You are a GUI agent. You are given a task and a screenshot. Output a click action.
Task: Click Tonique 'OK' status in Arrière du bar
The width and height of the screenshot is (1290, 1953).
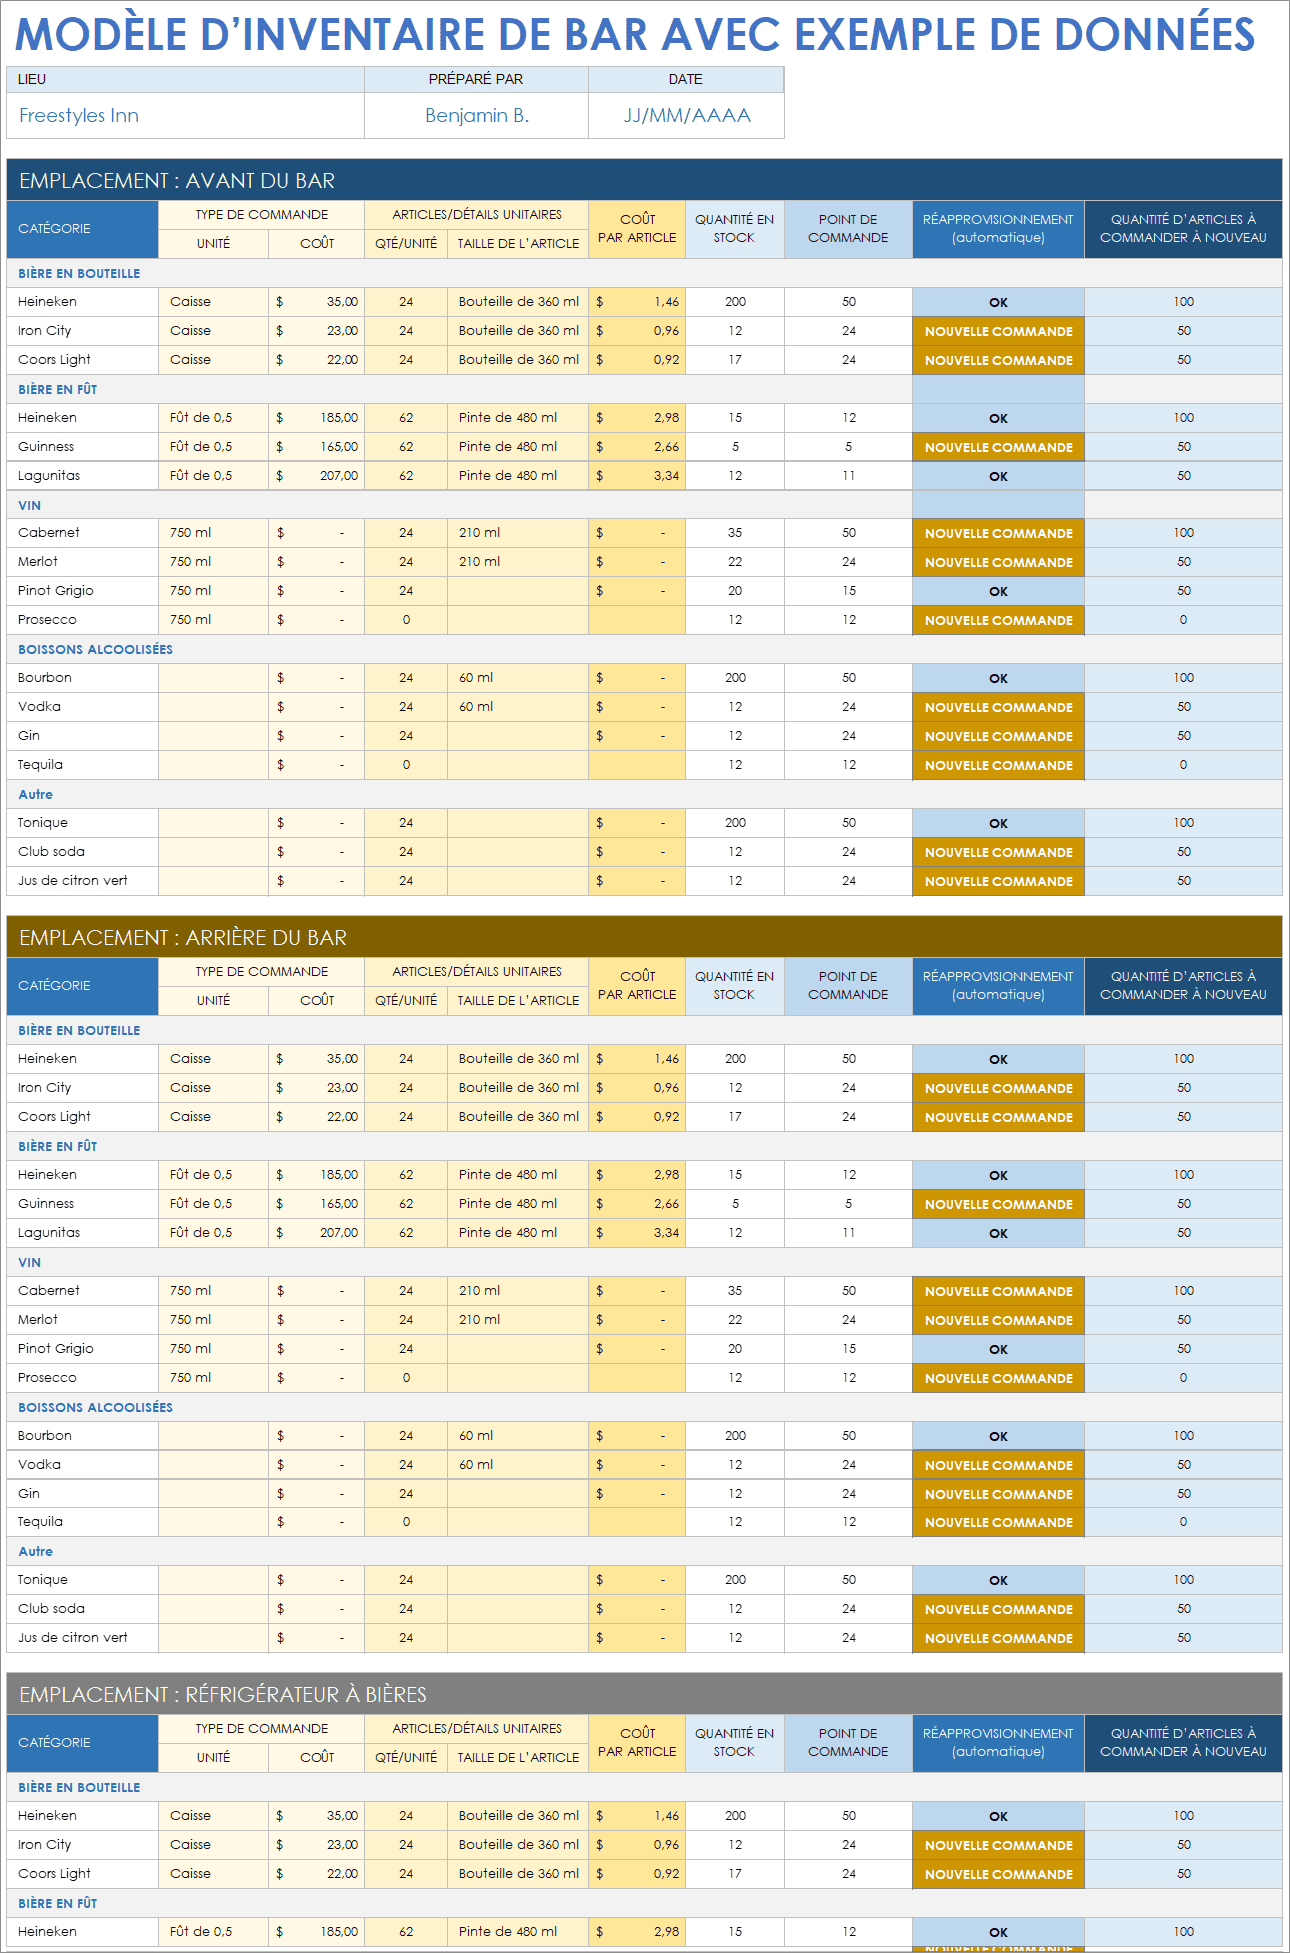pos(998,1581)
